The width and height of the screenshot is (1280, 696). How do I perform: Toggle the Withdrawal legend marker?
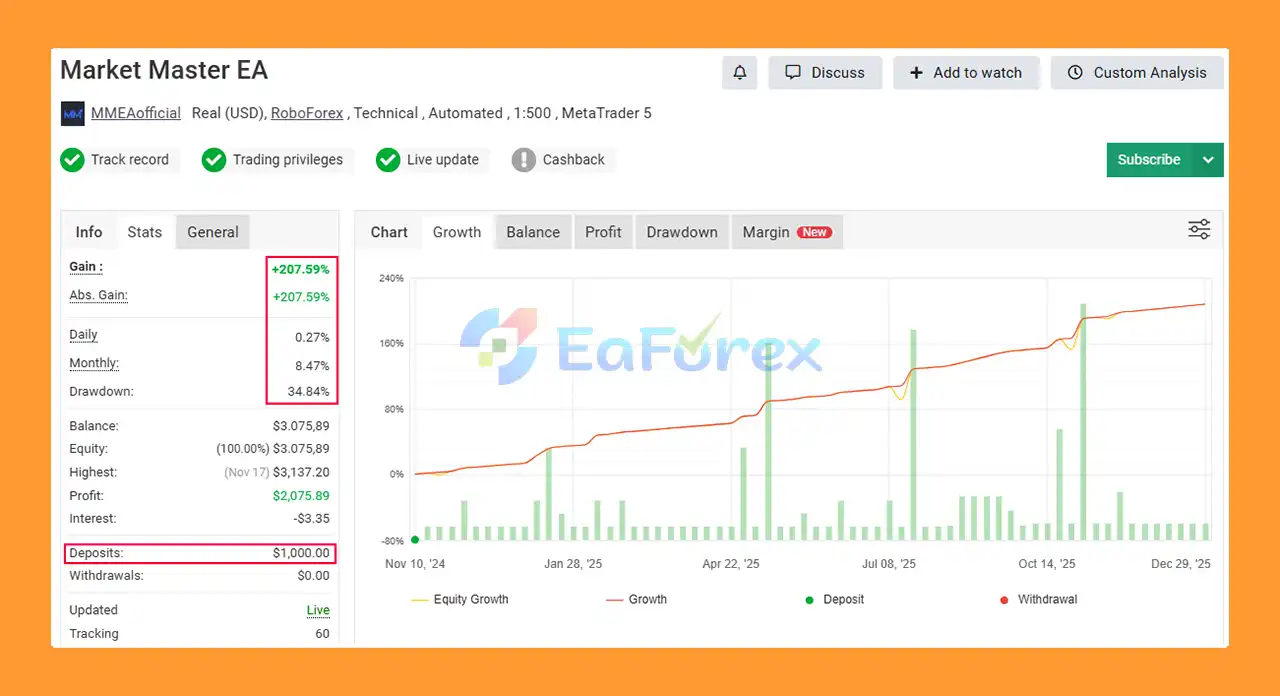[1004, 600]
